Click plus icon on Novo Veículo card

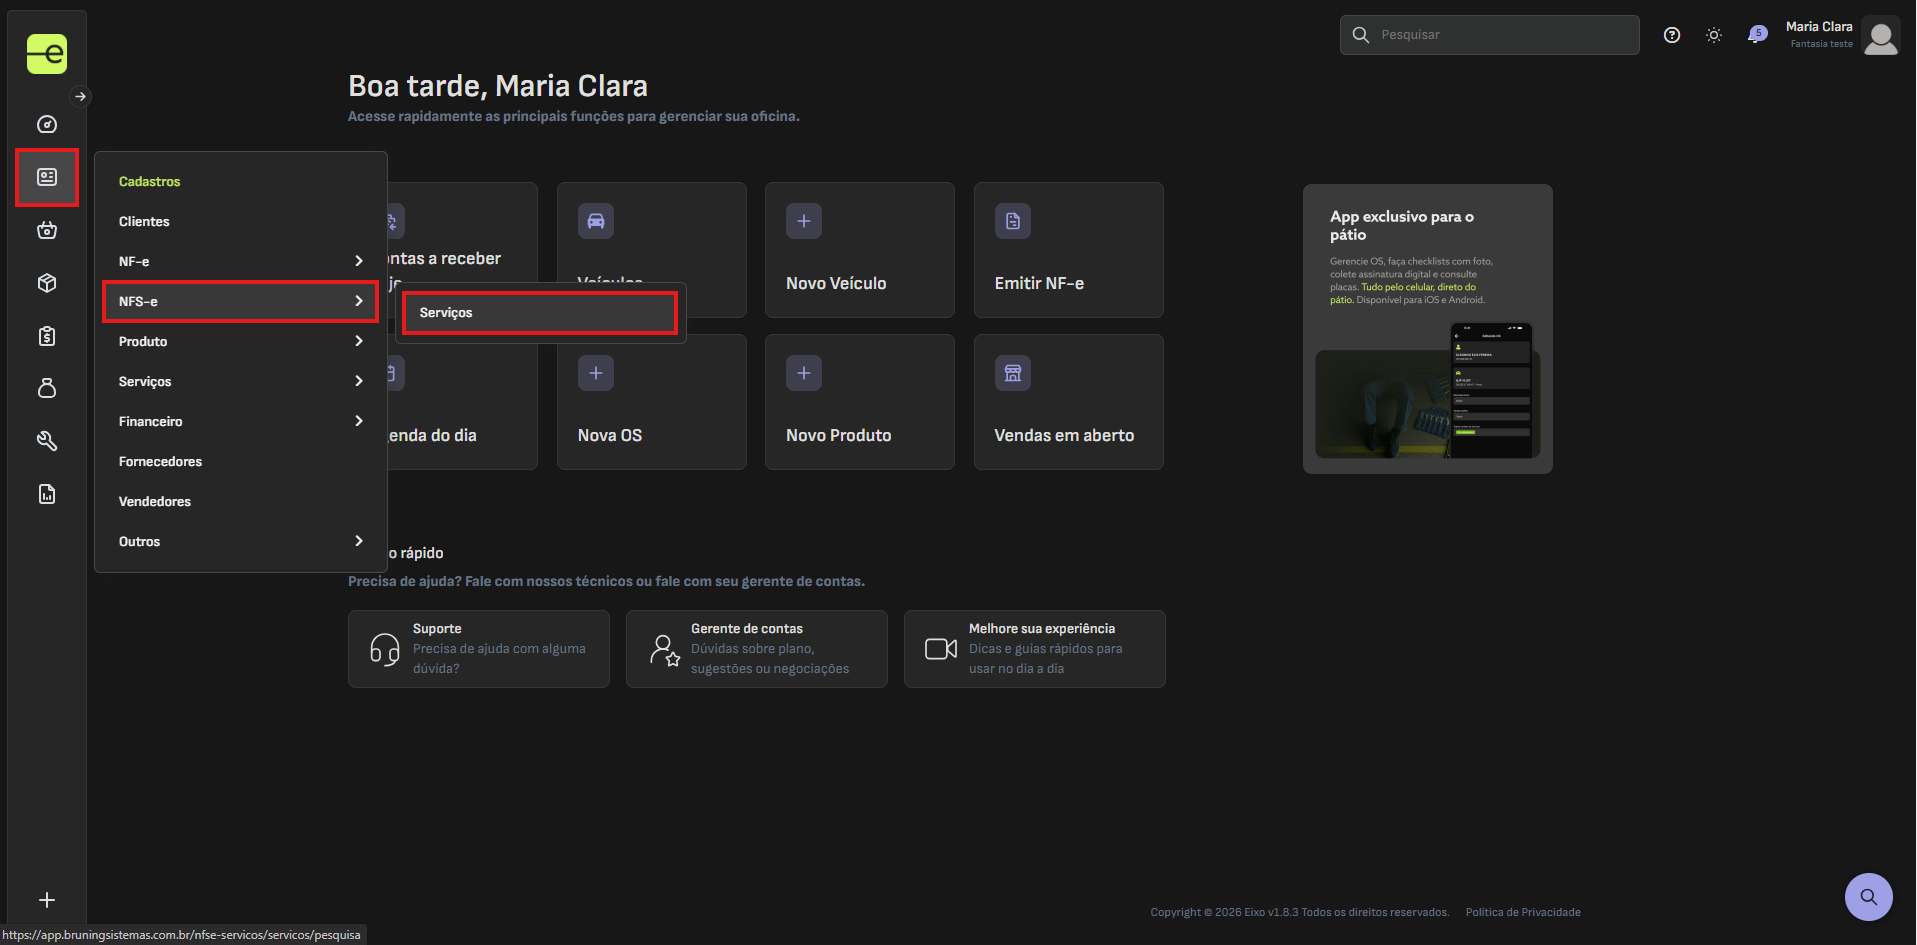point(804,221)
